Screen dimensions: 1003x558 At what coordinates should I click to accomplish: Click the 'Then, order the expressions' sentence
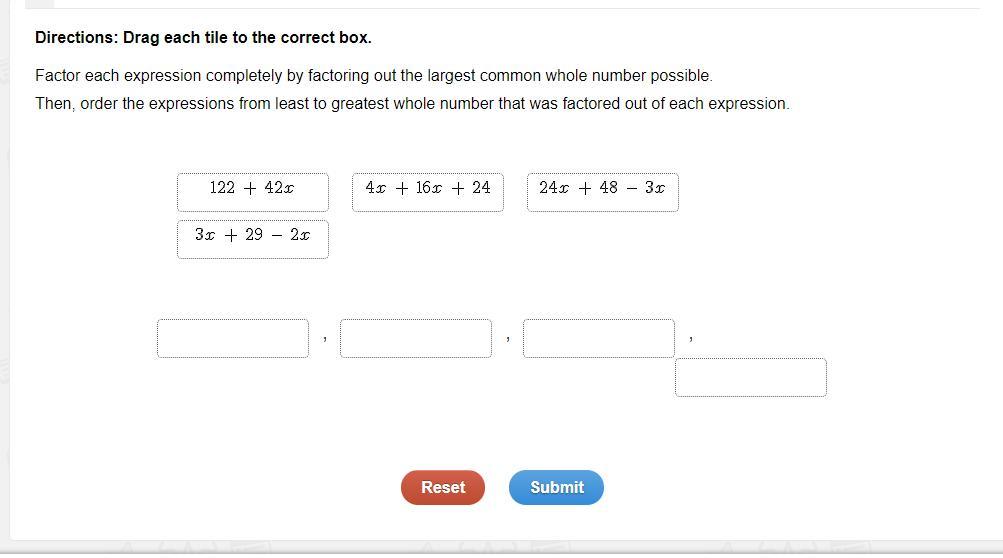click(411, 103)
